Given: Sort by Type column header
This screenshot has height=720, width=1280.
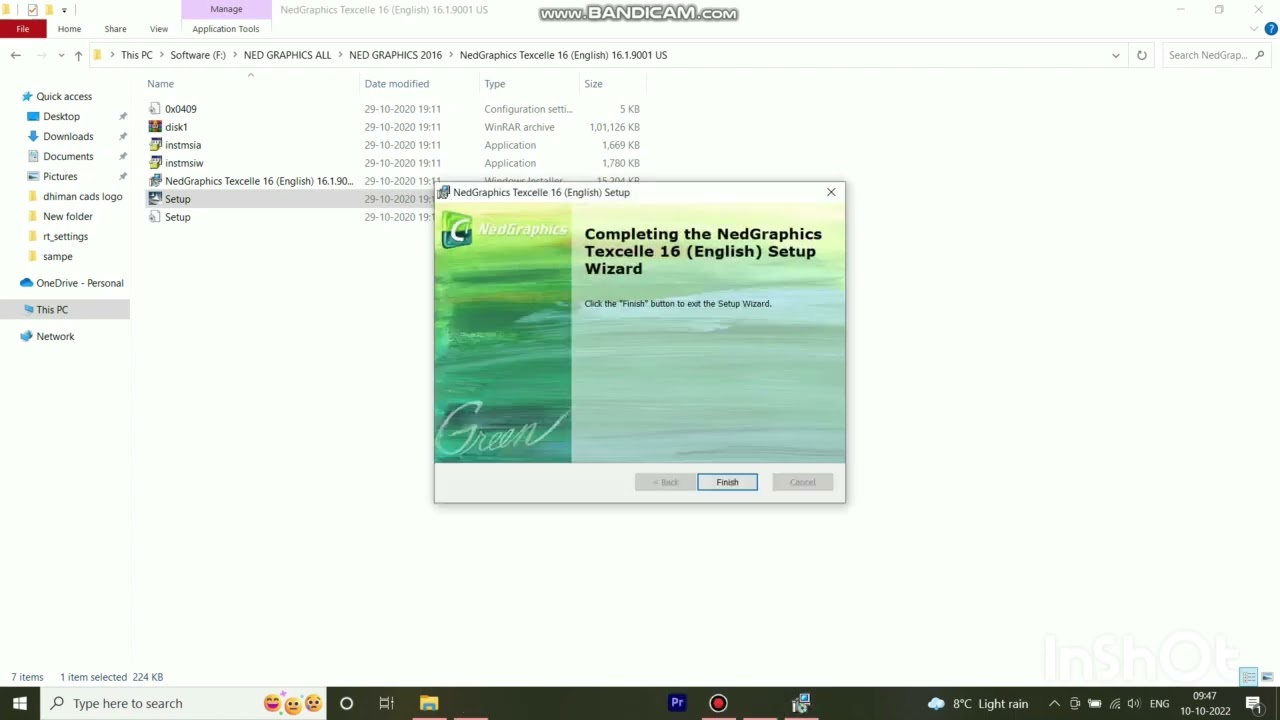Looking at the screenshot, I should (x=495, y=84).
